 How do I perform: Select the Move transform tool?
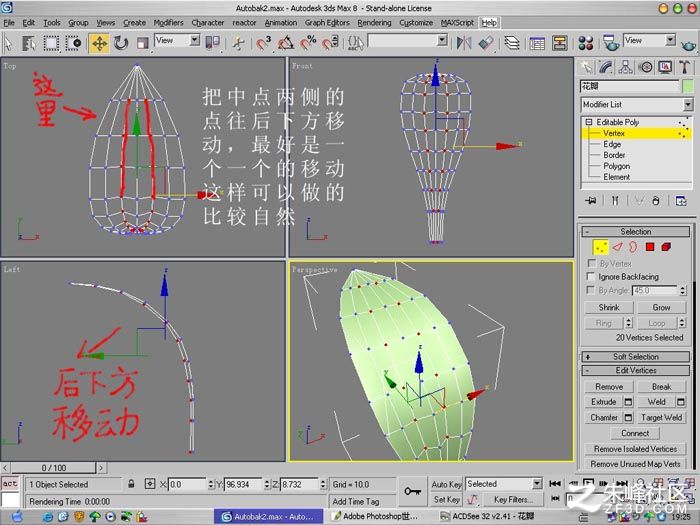click(x=99, y=43)
